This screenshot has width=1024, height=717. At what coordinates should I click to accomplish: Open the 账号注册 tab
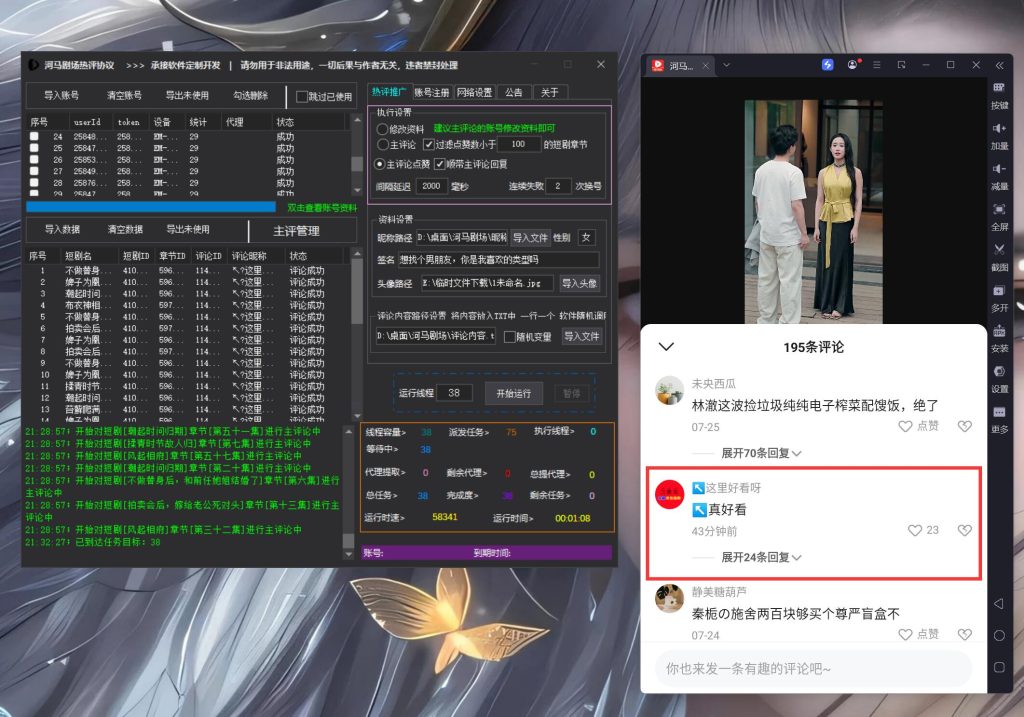coord(432,90)
